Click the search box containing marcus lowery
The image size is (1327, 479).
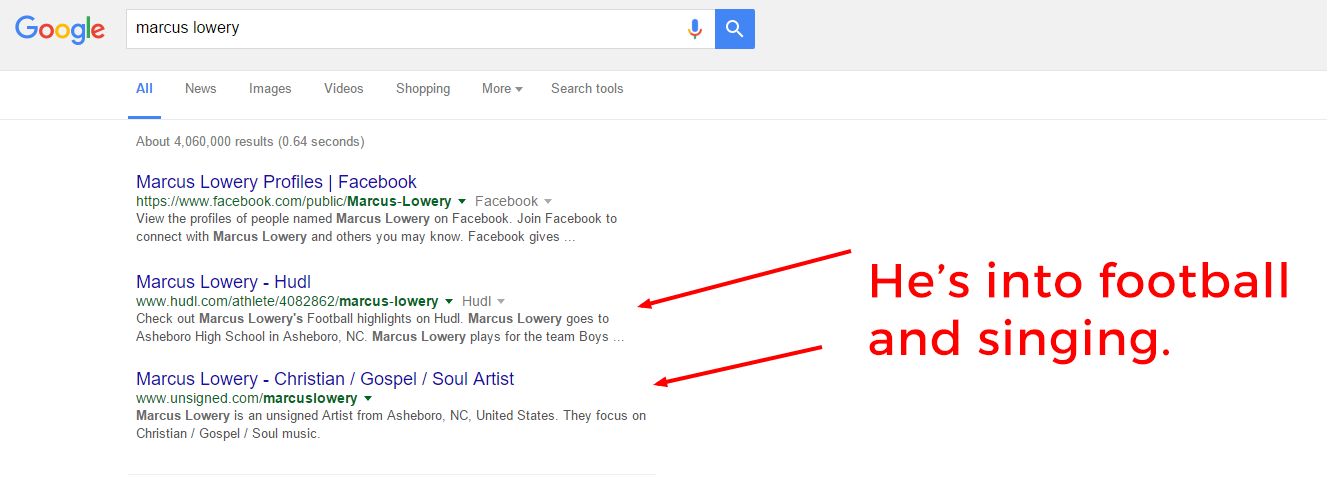click(x=405, y=29)
